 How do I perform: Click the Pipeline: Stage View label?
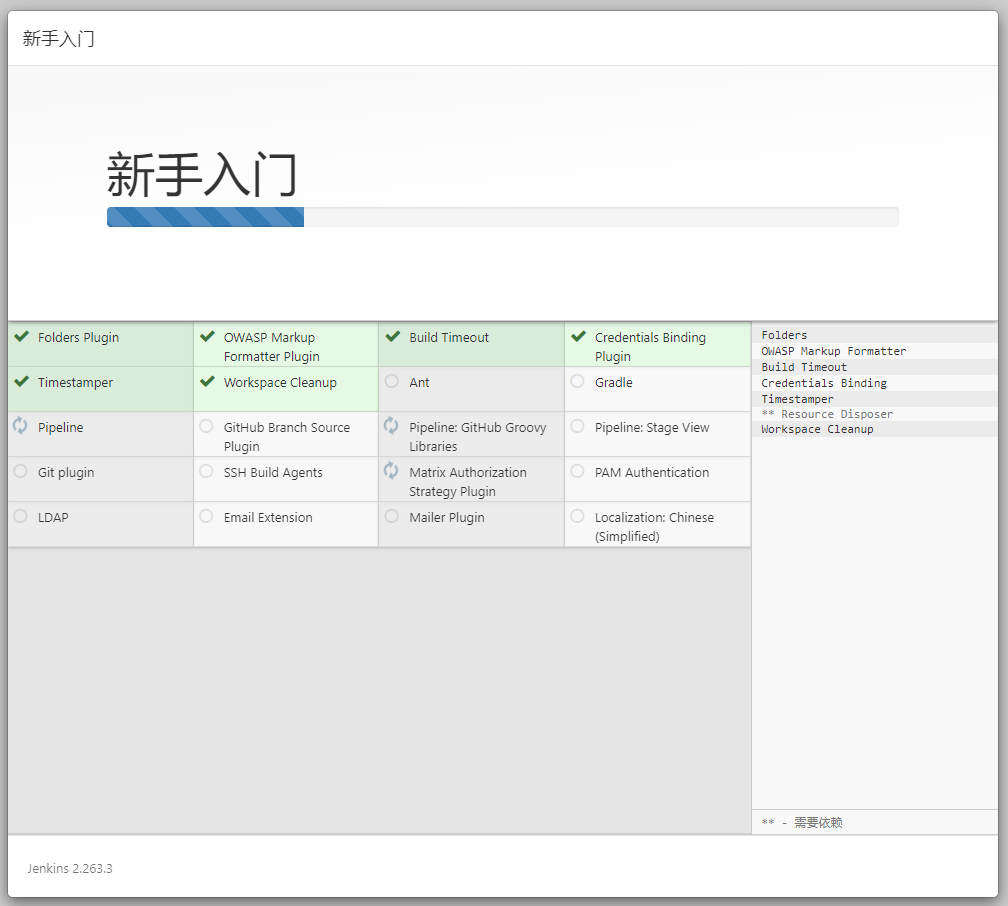[x=652, y=428]
